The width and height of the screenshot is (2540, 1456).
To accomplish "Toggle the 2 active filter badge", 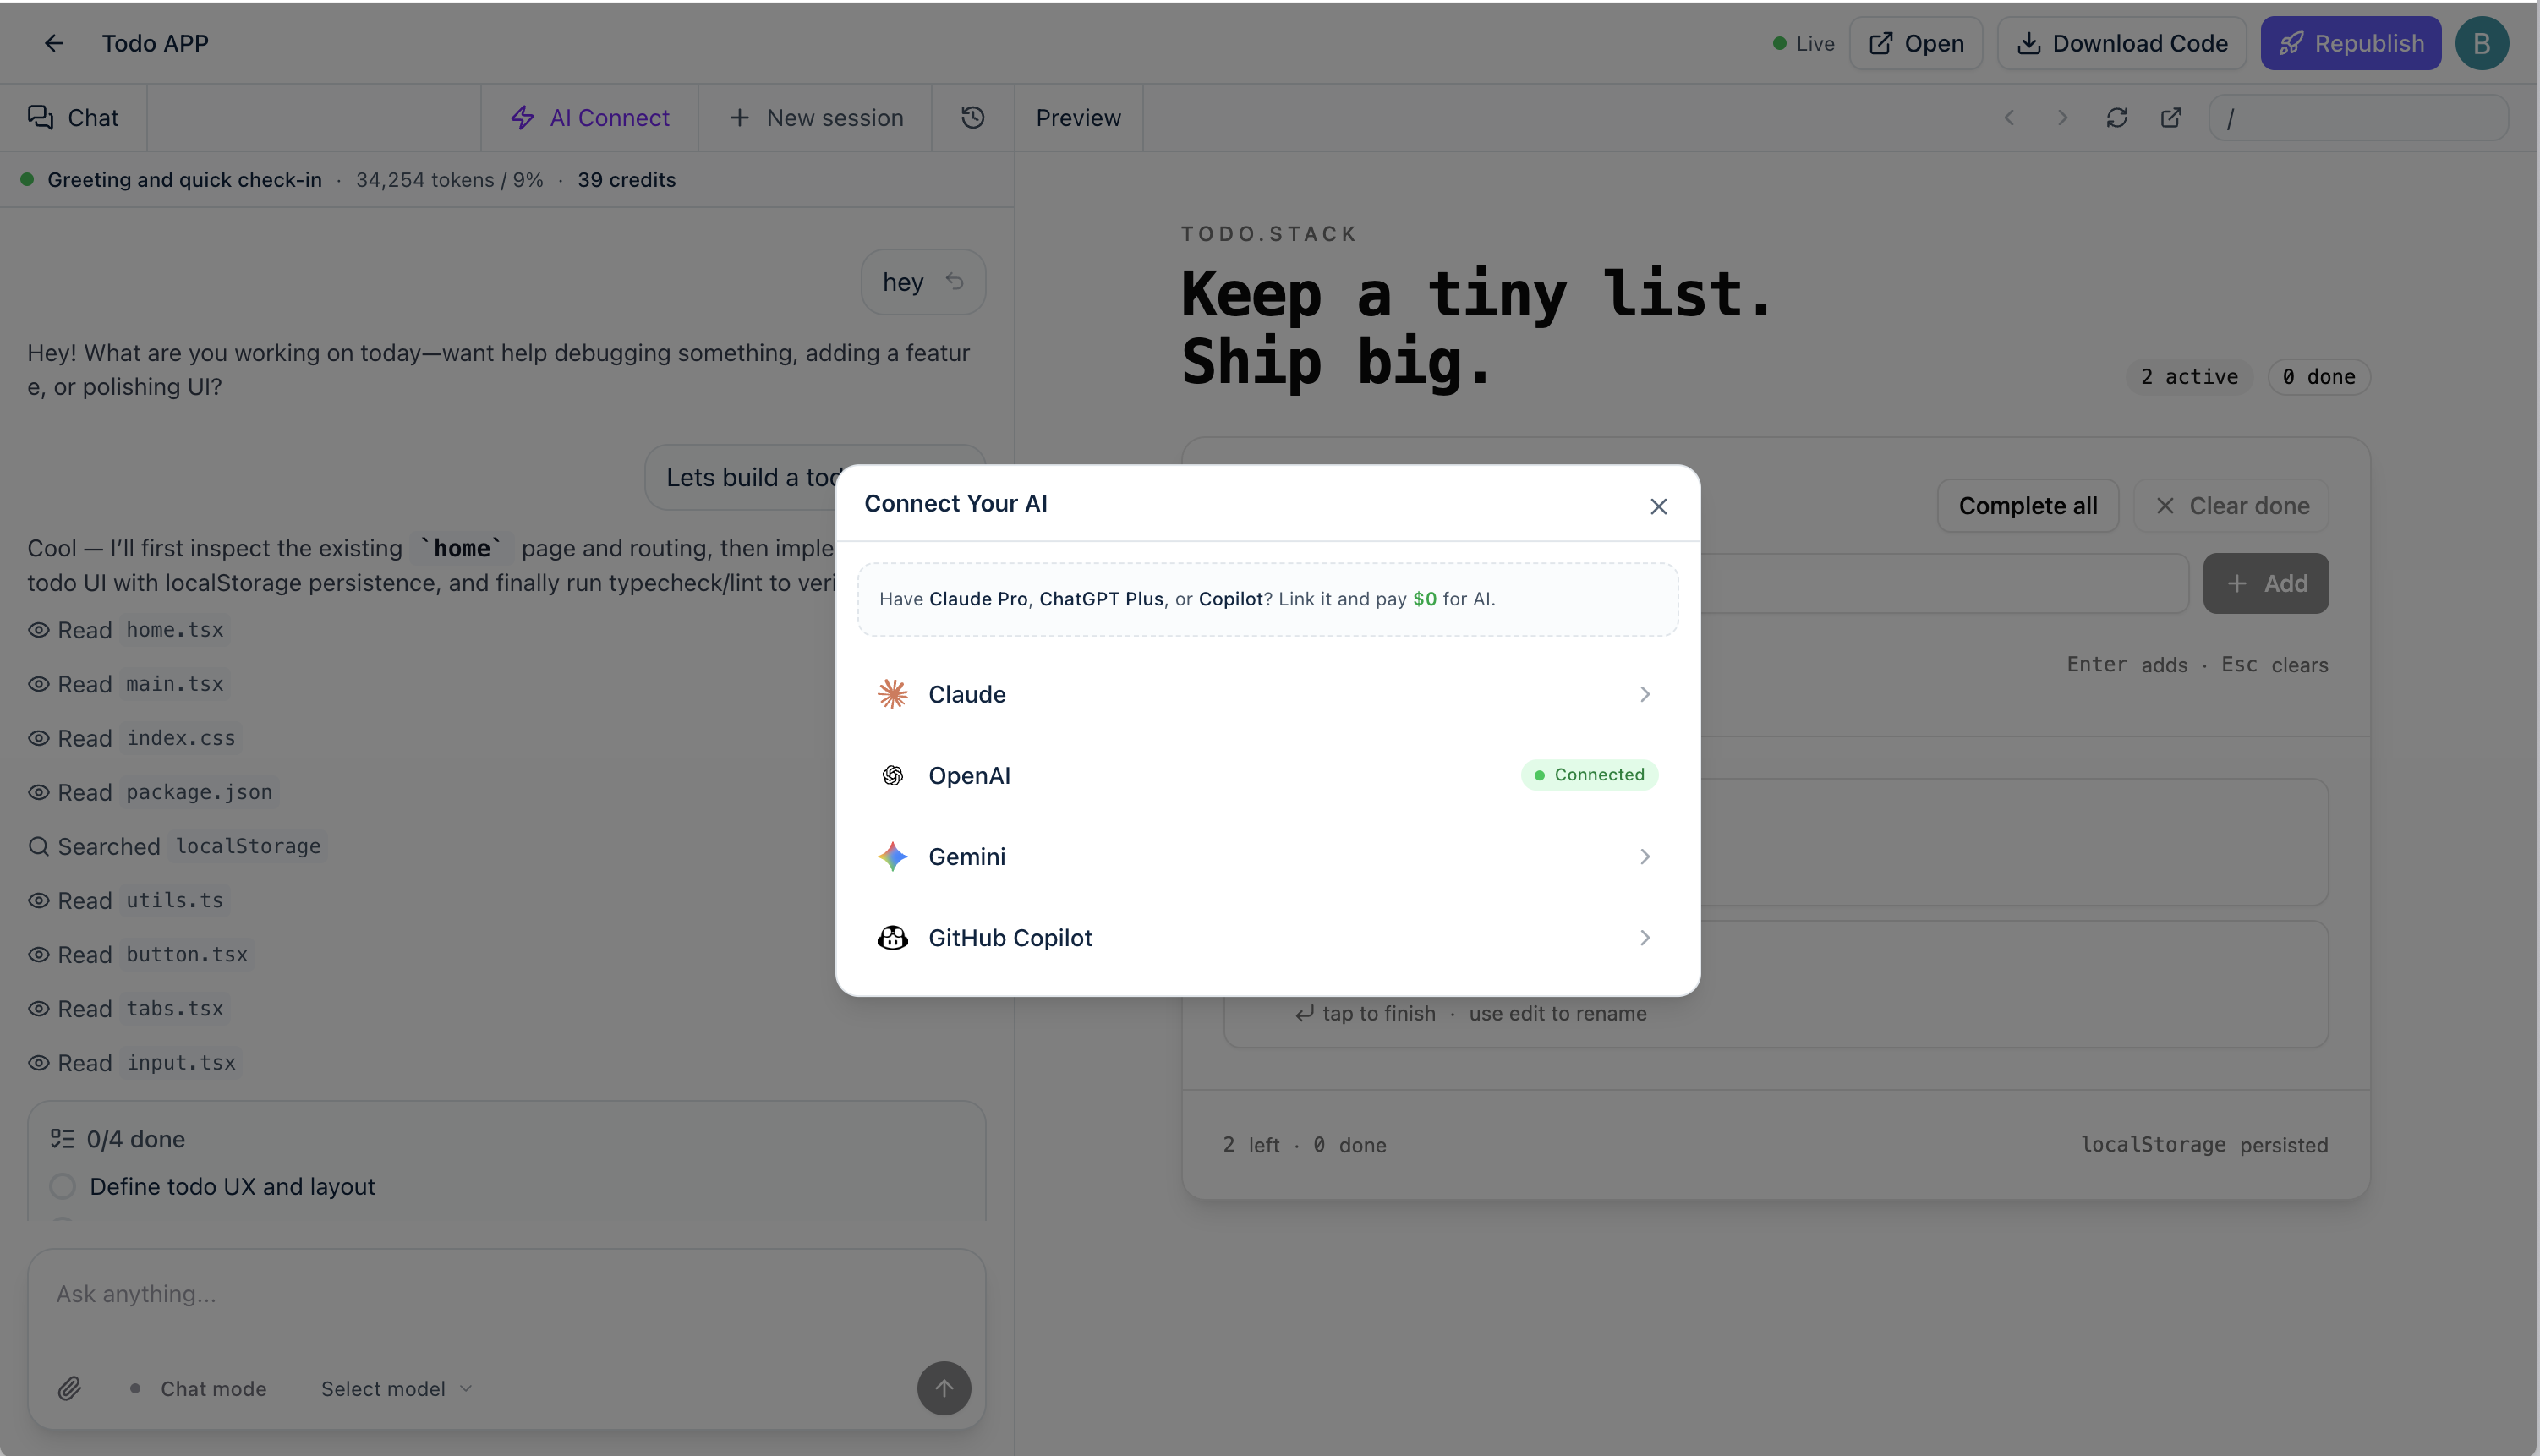I will (x=2188, y=376).
